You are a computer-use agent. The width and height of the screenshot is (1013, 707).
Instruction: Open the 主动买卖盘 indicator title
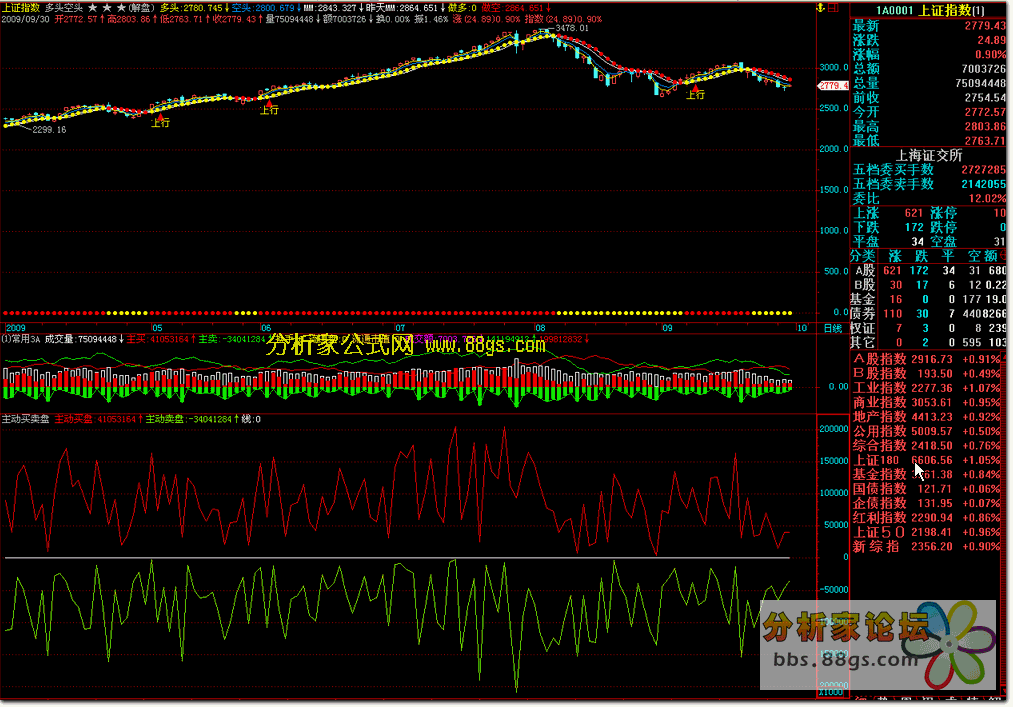25,419
